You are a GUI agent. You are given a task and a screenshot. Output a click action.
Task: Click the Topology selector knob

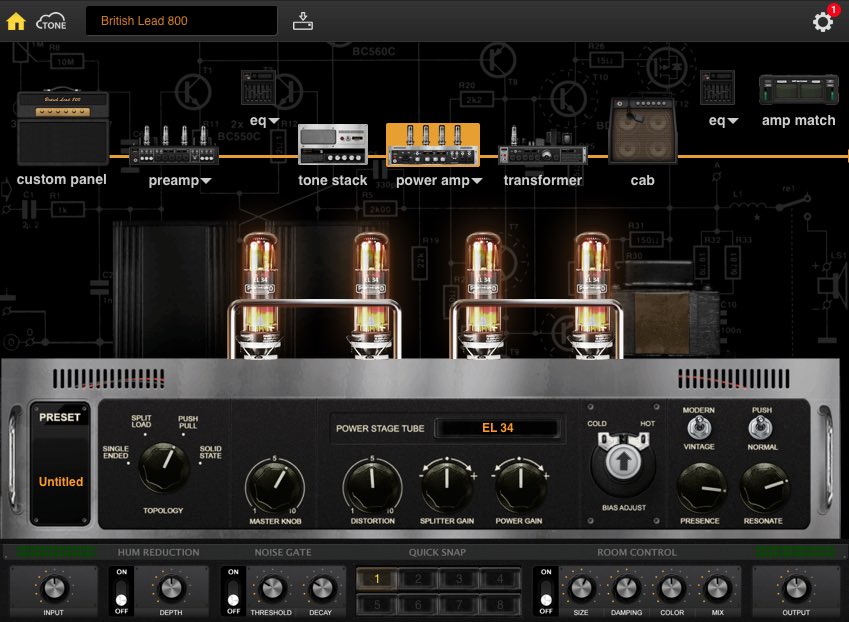pyautogui.click(x=164, y=468)
